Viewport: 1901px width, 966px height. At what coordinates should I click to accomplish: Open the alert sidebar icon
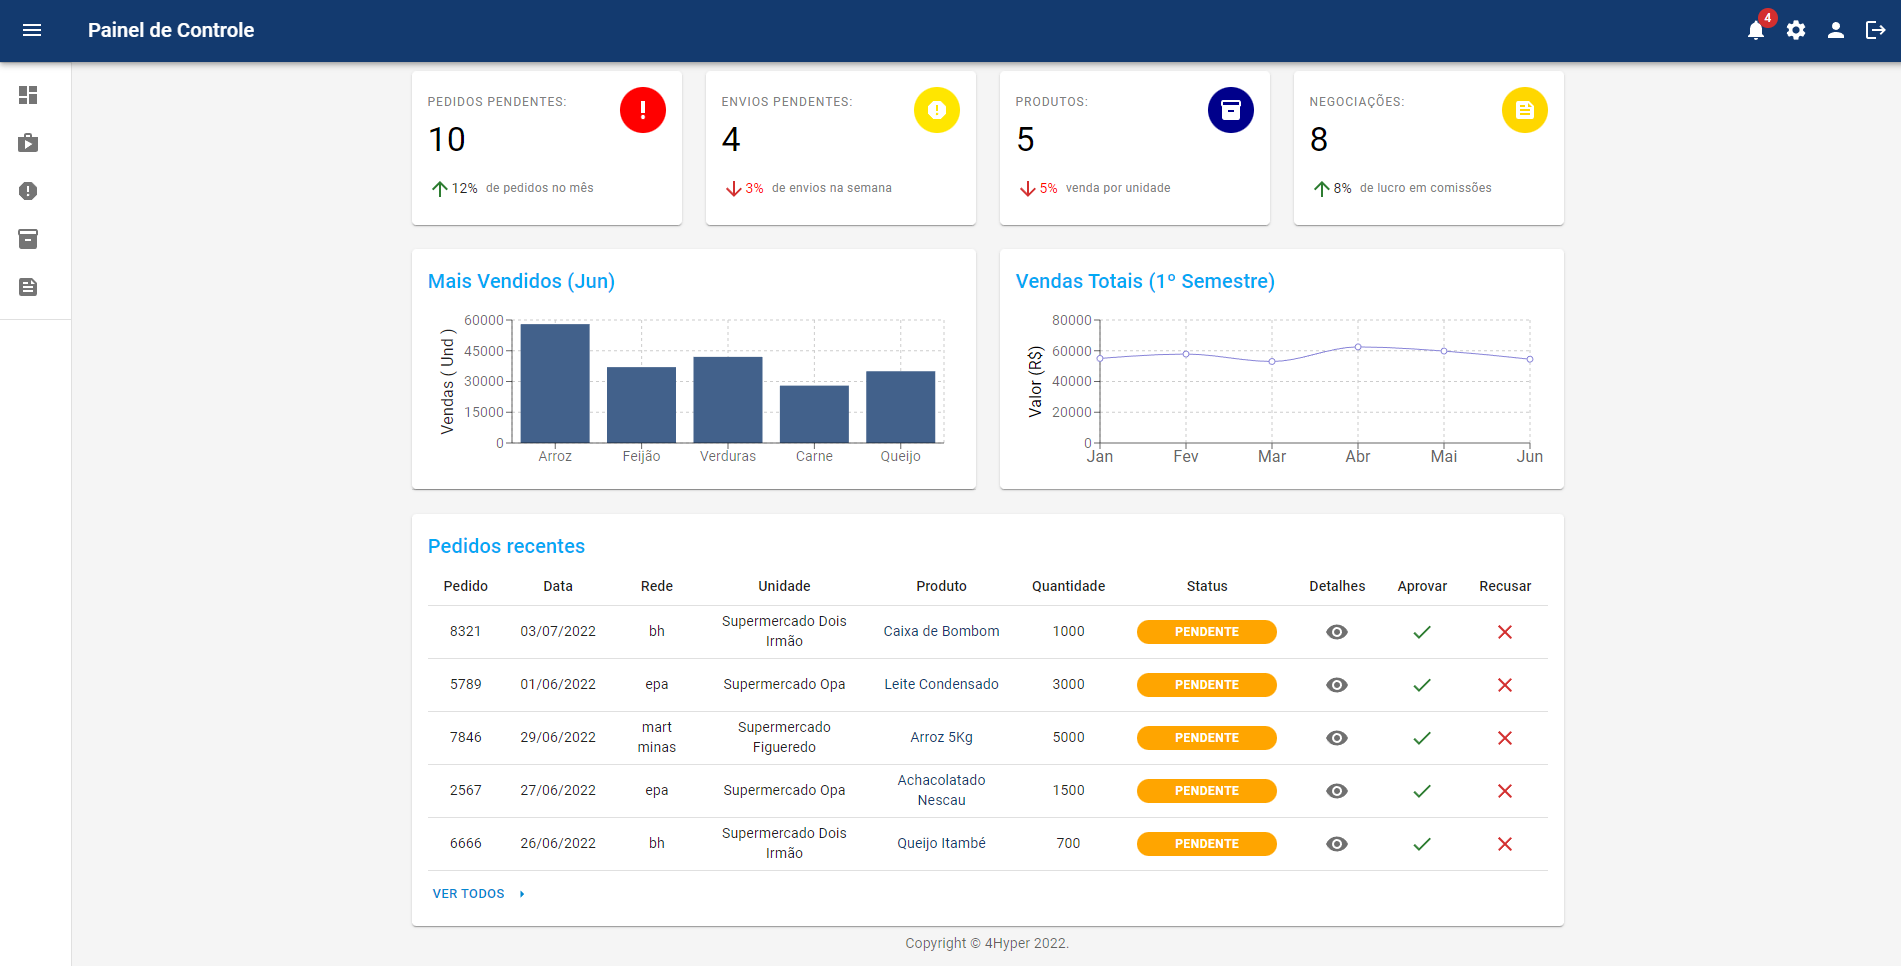[x=28, y=191]
